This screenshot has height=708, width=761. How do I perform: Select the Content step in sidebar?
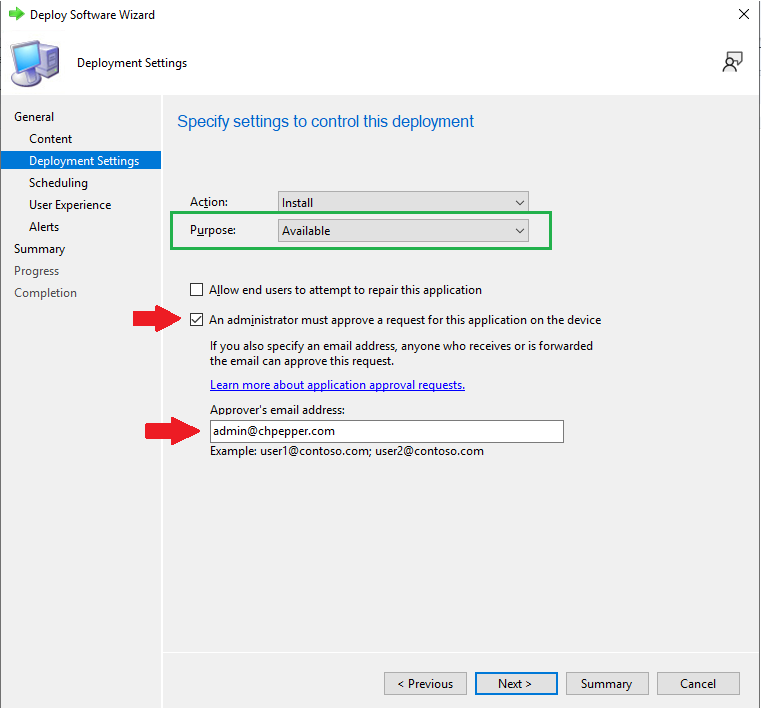tap(50, 139)
